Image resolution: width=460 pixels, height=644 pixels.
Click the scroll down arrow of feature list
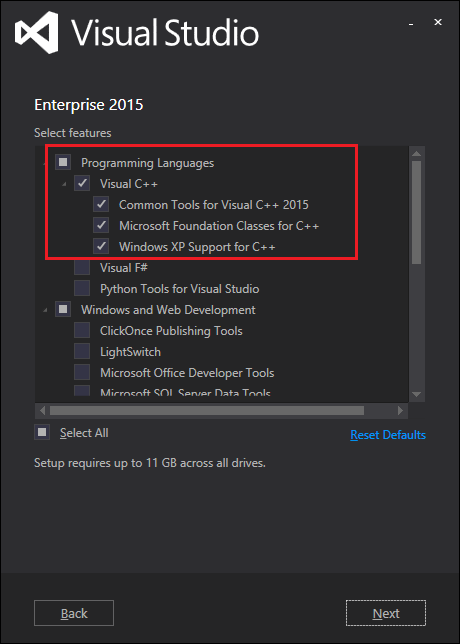click(416, 394)
